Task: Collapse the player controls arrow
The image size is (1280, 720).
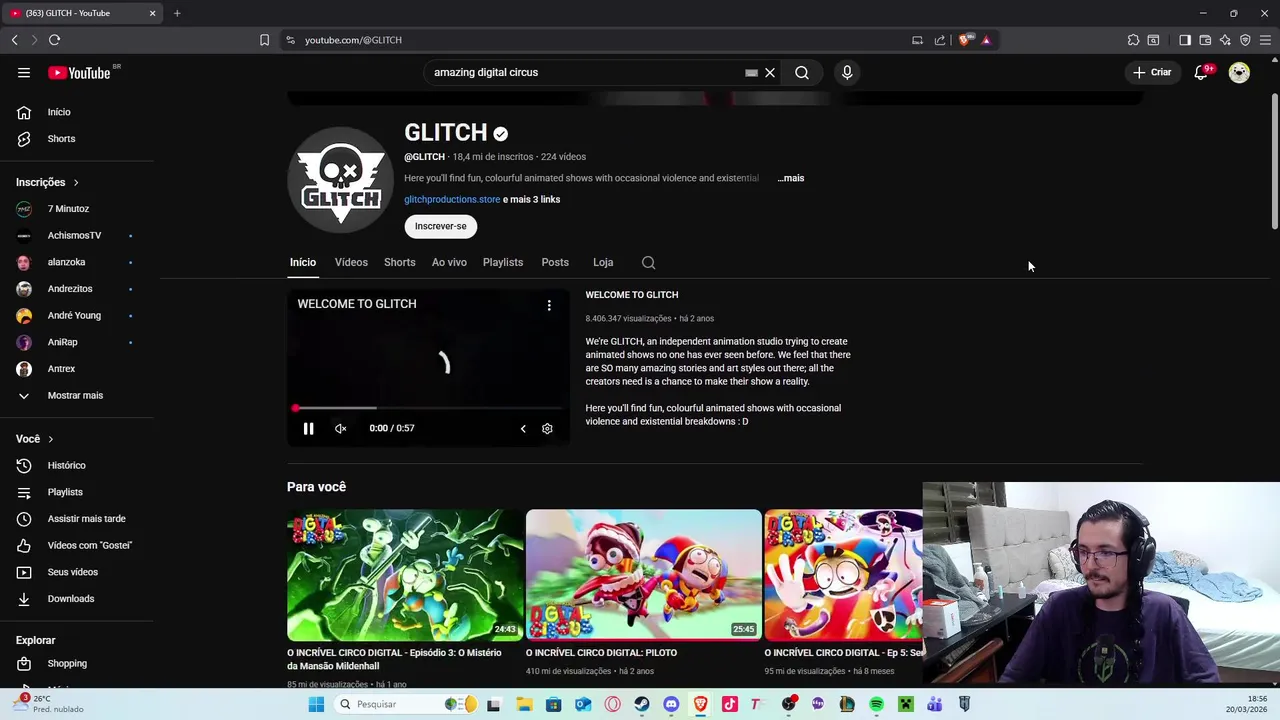Action: point(522,428)
